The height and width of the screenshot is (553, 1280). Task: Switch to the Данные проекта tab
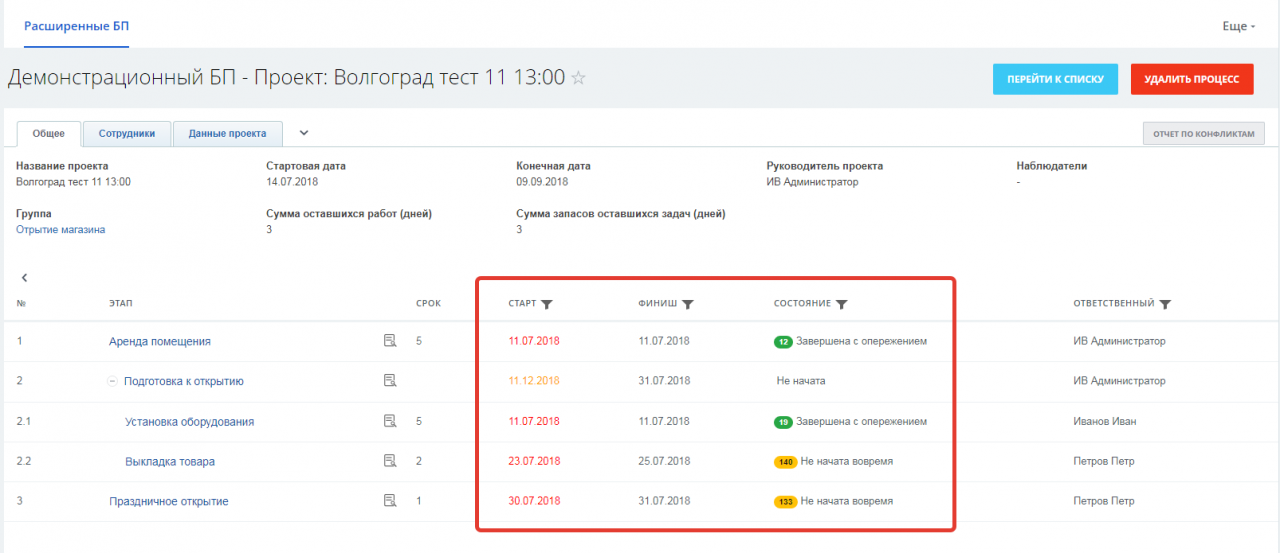coord(227,133)
